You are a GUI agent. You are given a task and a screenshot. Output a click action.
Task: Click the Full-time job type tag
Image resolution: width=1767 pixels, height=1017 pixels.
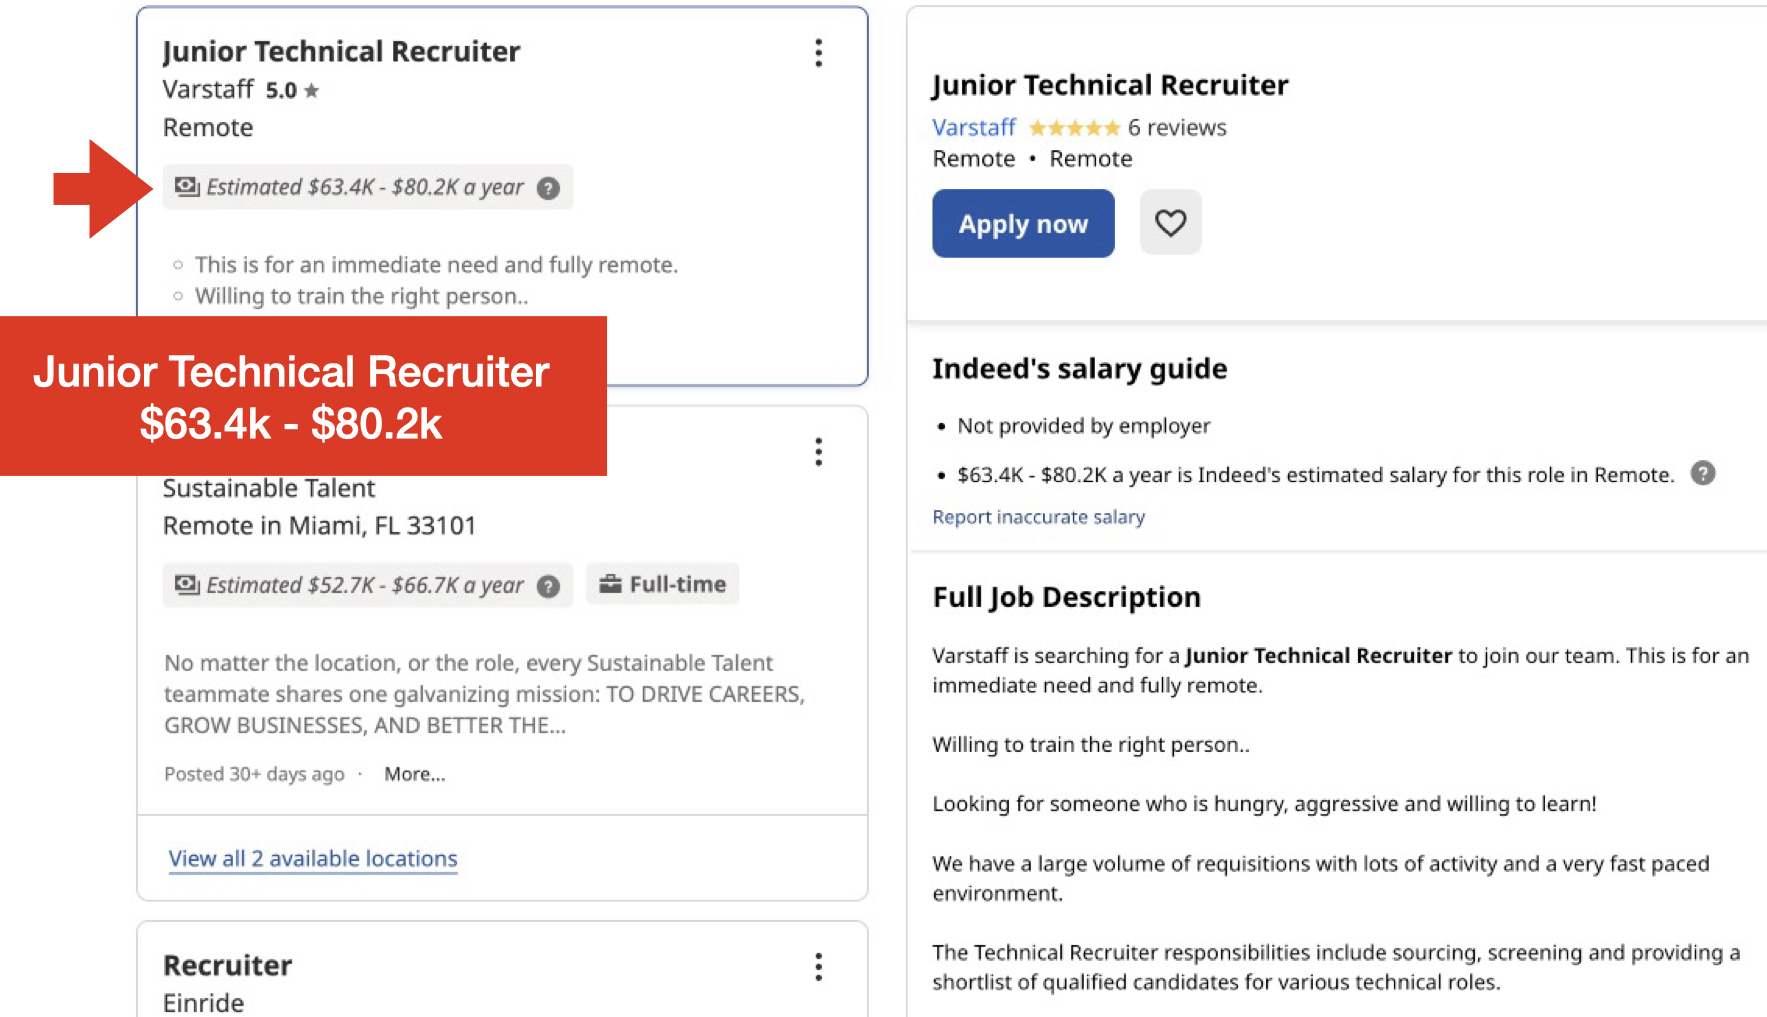point(662,584)
